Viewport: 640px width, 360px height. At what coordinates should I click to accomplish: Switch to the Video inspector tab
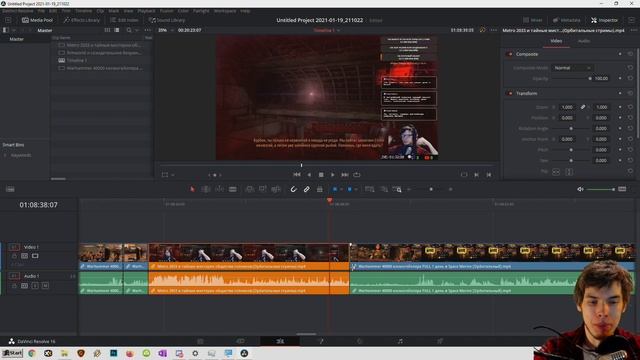(x=556, y=41)
